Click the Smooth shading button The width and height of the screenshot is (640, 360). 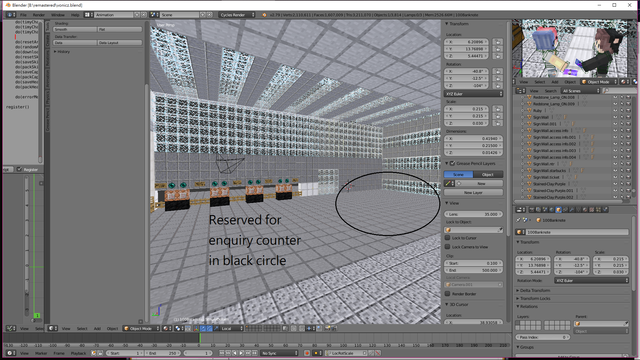75,29
